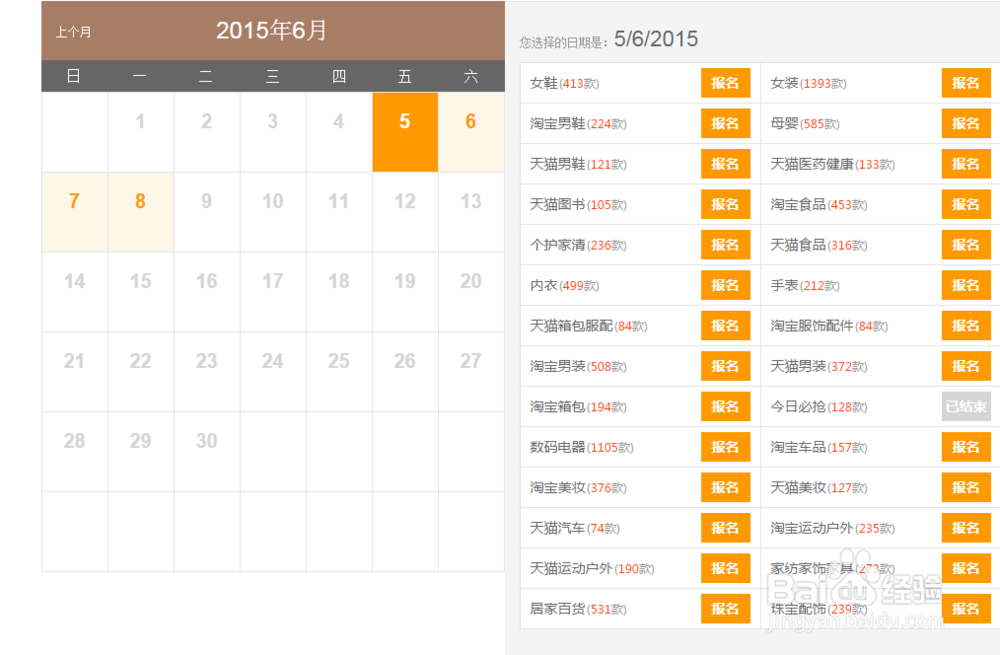Pick June 8 on the calendar
Viewport: 1000px width, 655px height.
[141, 212]
